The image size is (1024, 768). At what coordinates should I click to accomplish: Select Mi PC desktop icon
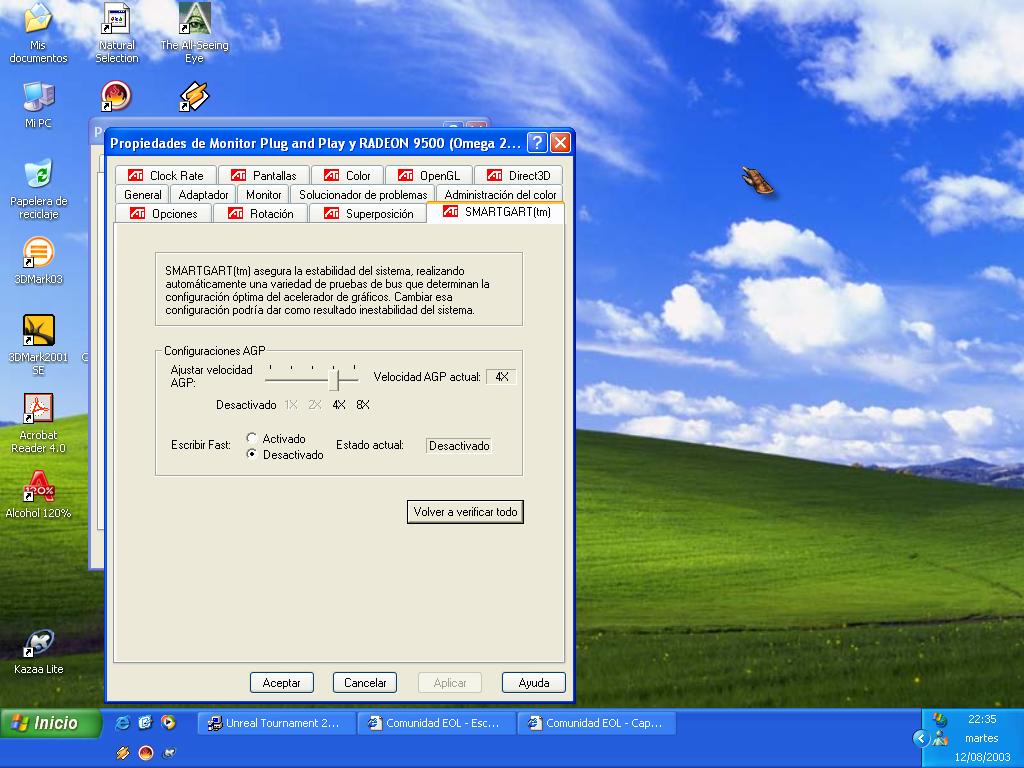click(x=38, y=104)
